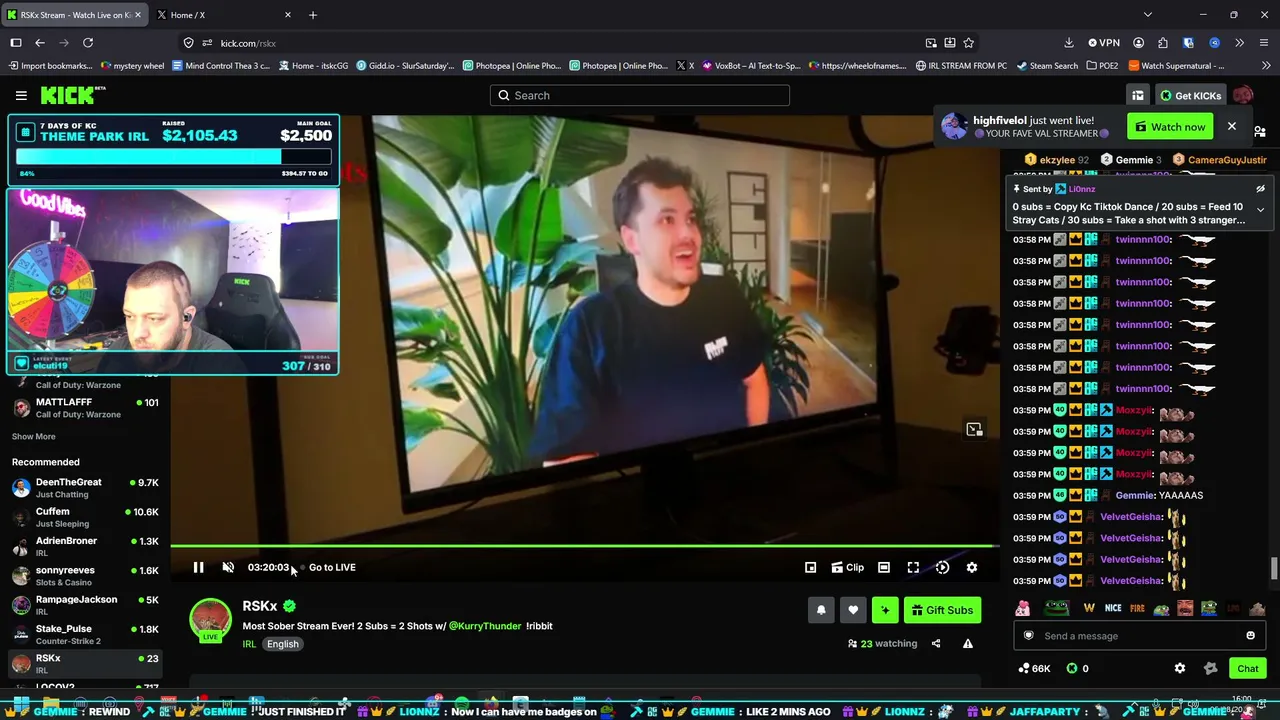Click Show More in followed channels
The image size is (1280, 720).
(x=33, y=436)
